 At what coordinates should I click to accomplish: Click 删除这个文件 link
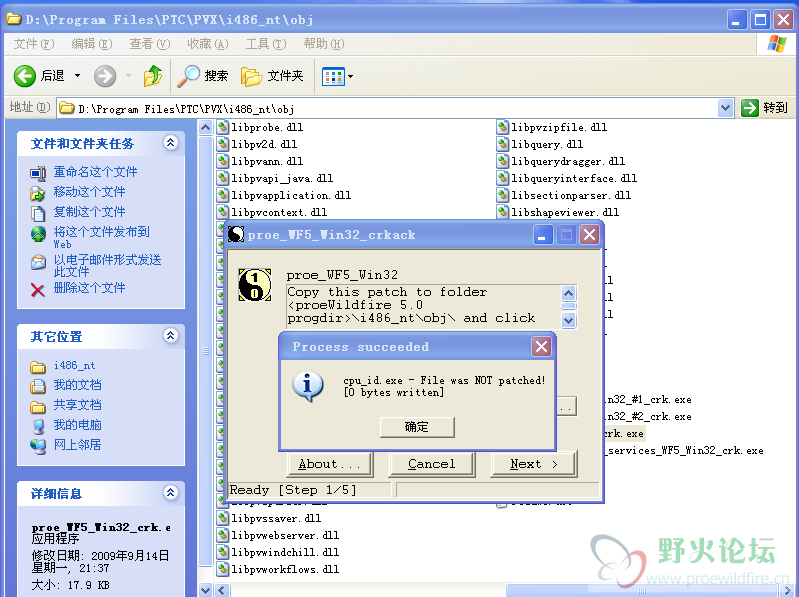pyautogui.click(x=89, y=288)
